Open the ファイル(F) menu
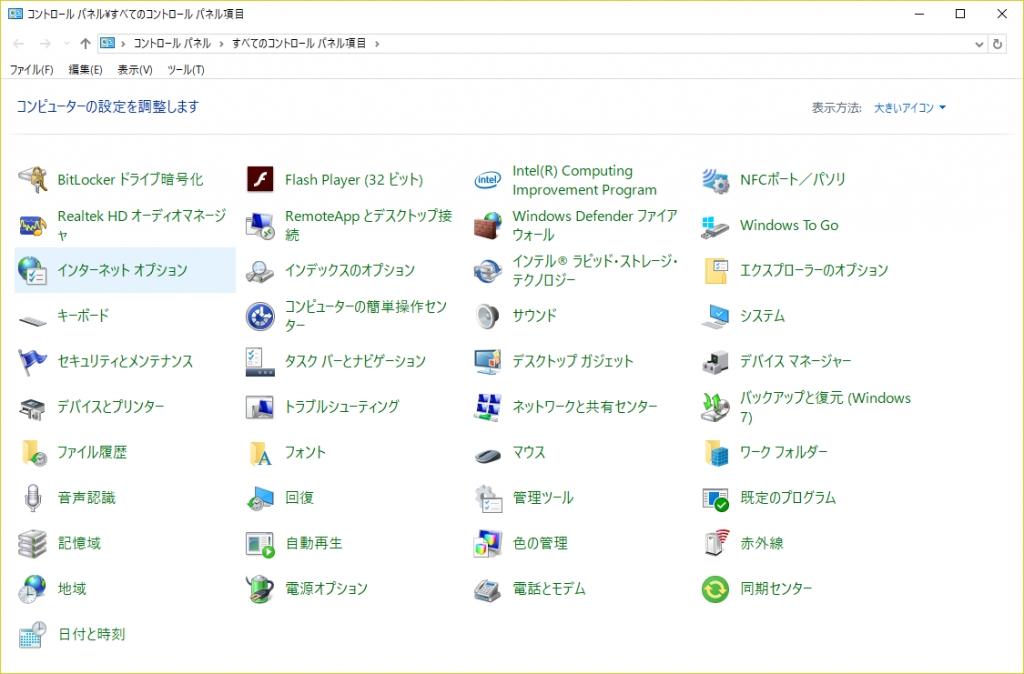Viewport: 1024px width, 674px height. (31, 69)
